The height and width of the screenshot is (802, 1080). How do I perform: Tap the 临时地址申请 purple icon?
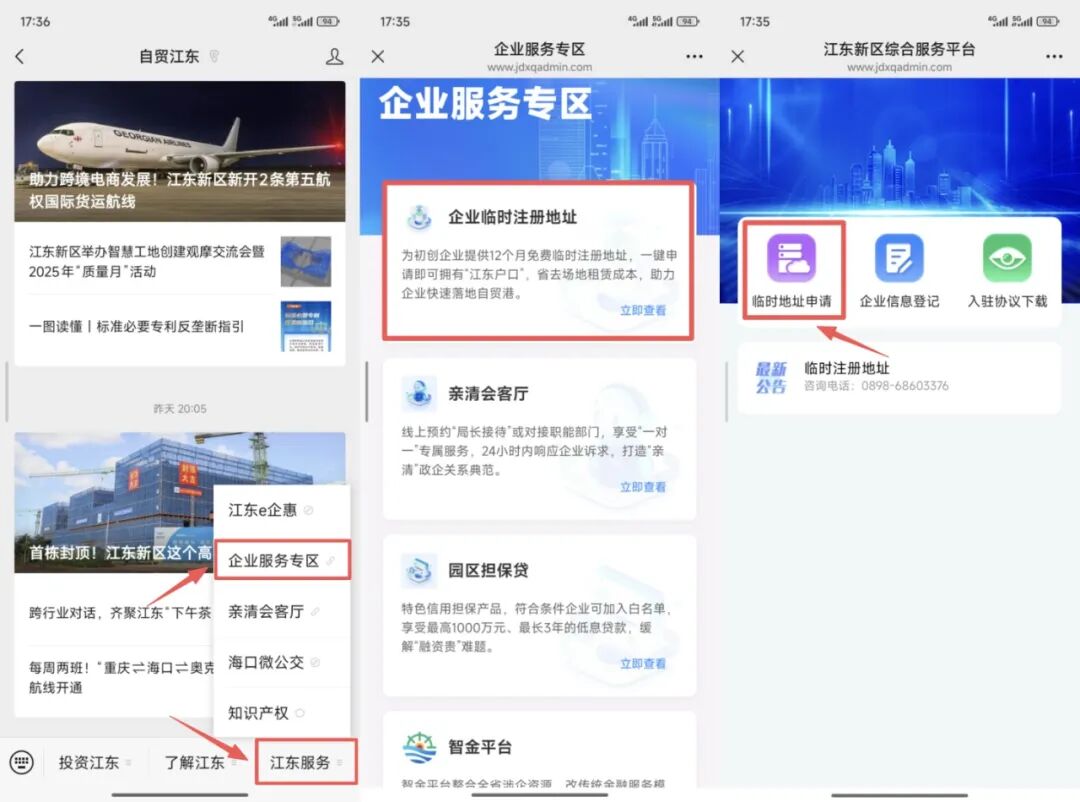click(x=791, y=258)
